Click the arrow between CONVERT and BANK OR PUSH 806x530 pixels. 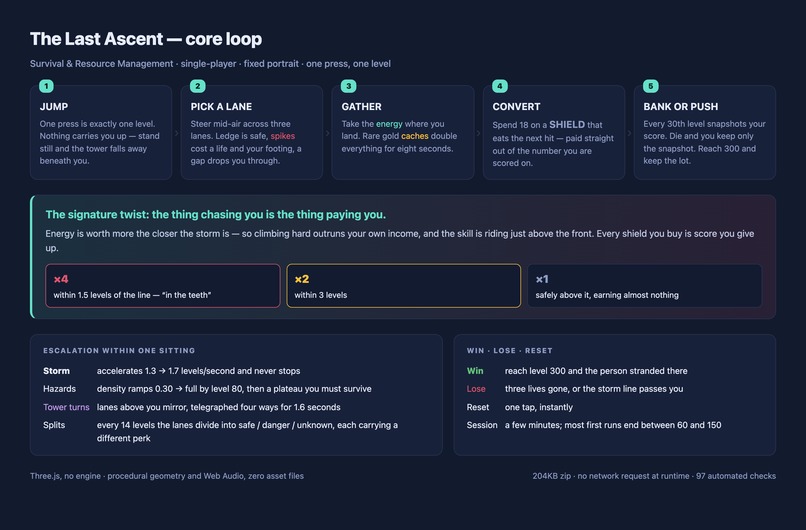click(x=630, y=133)
